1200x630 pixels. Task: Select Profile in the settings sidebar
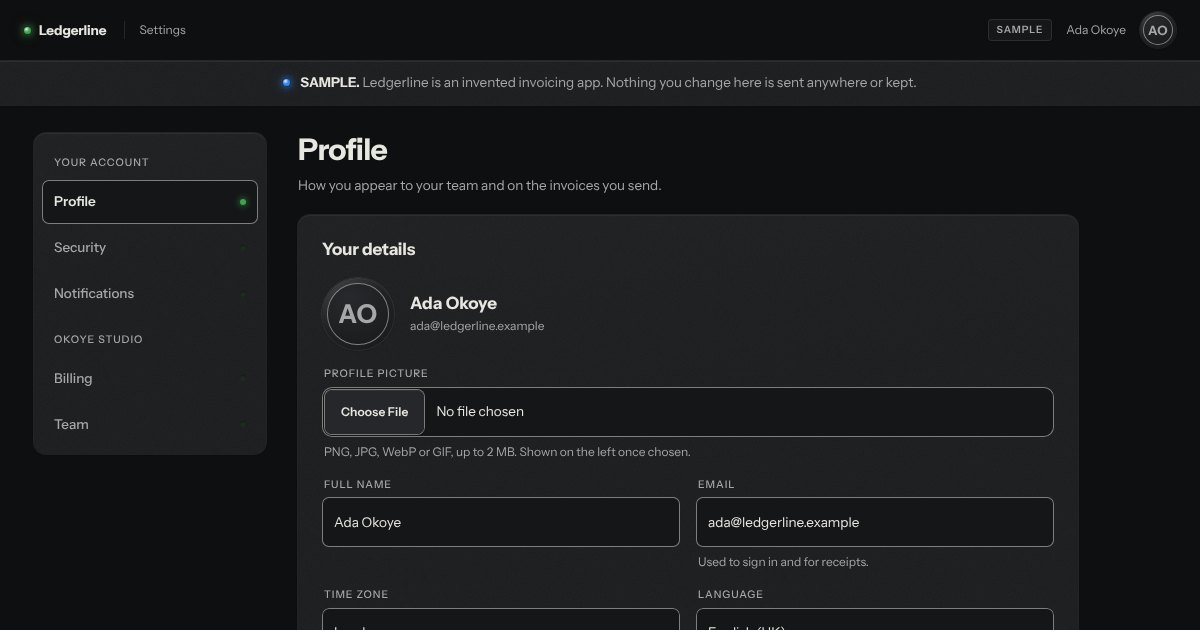(150, 202)
